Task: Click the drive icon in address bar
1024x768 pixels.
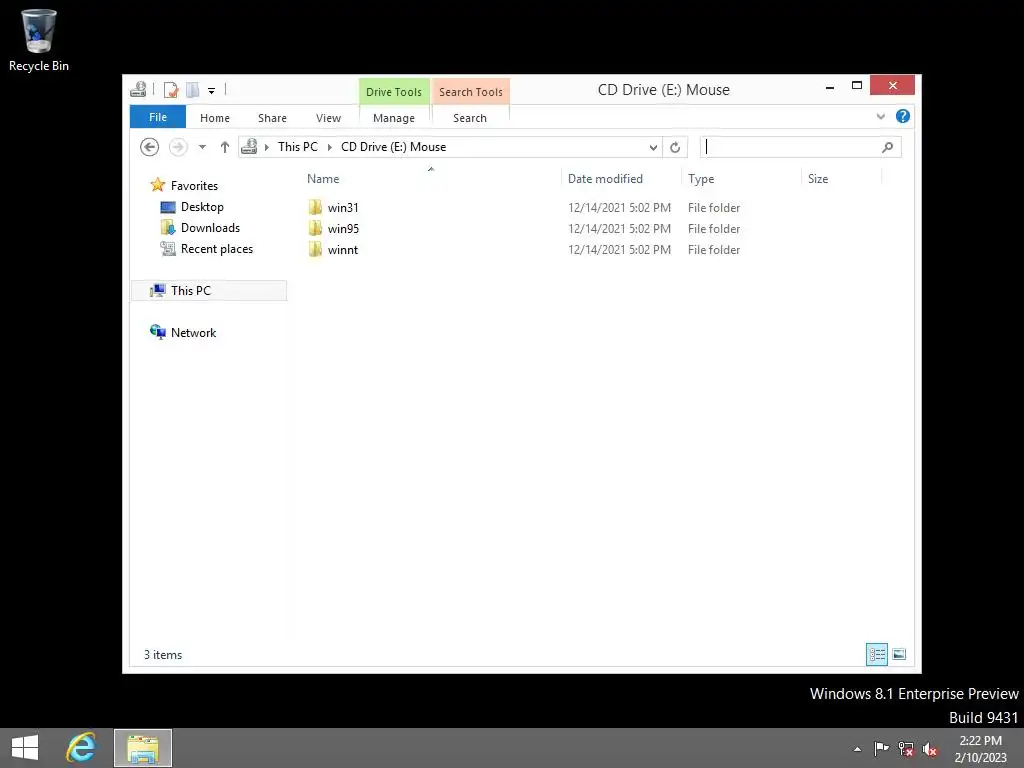Action: (x=249, y=147)
